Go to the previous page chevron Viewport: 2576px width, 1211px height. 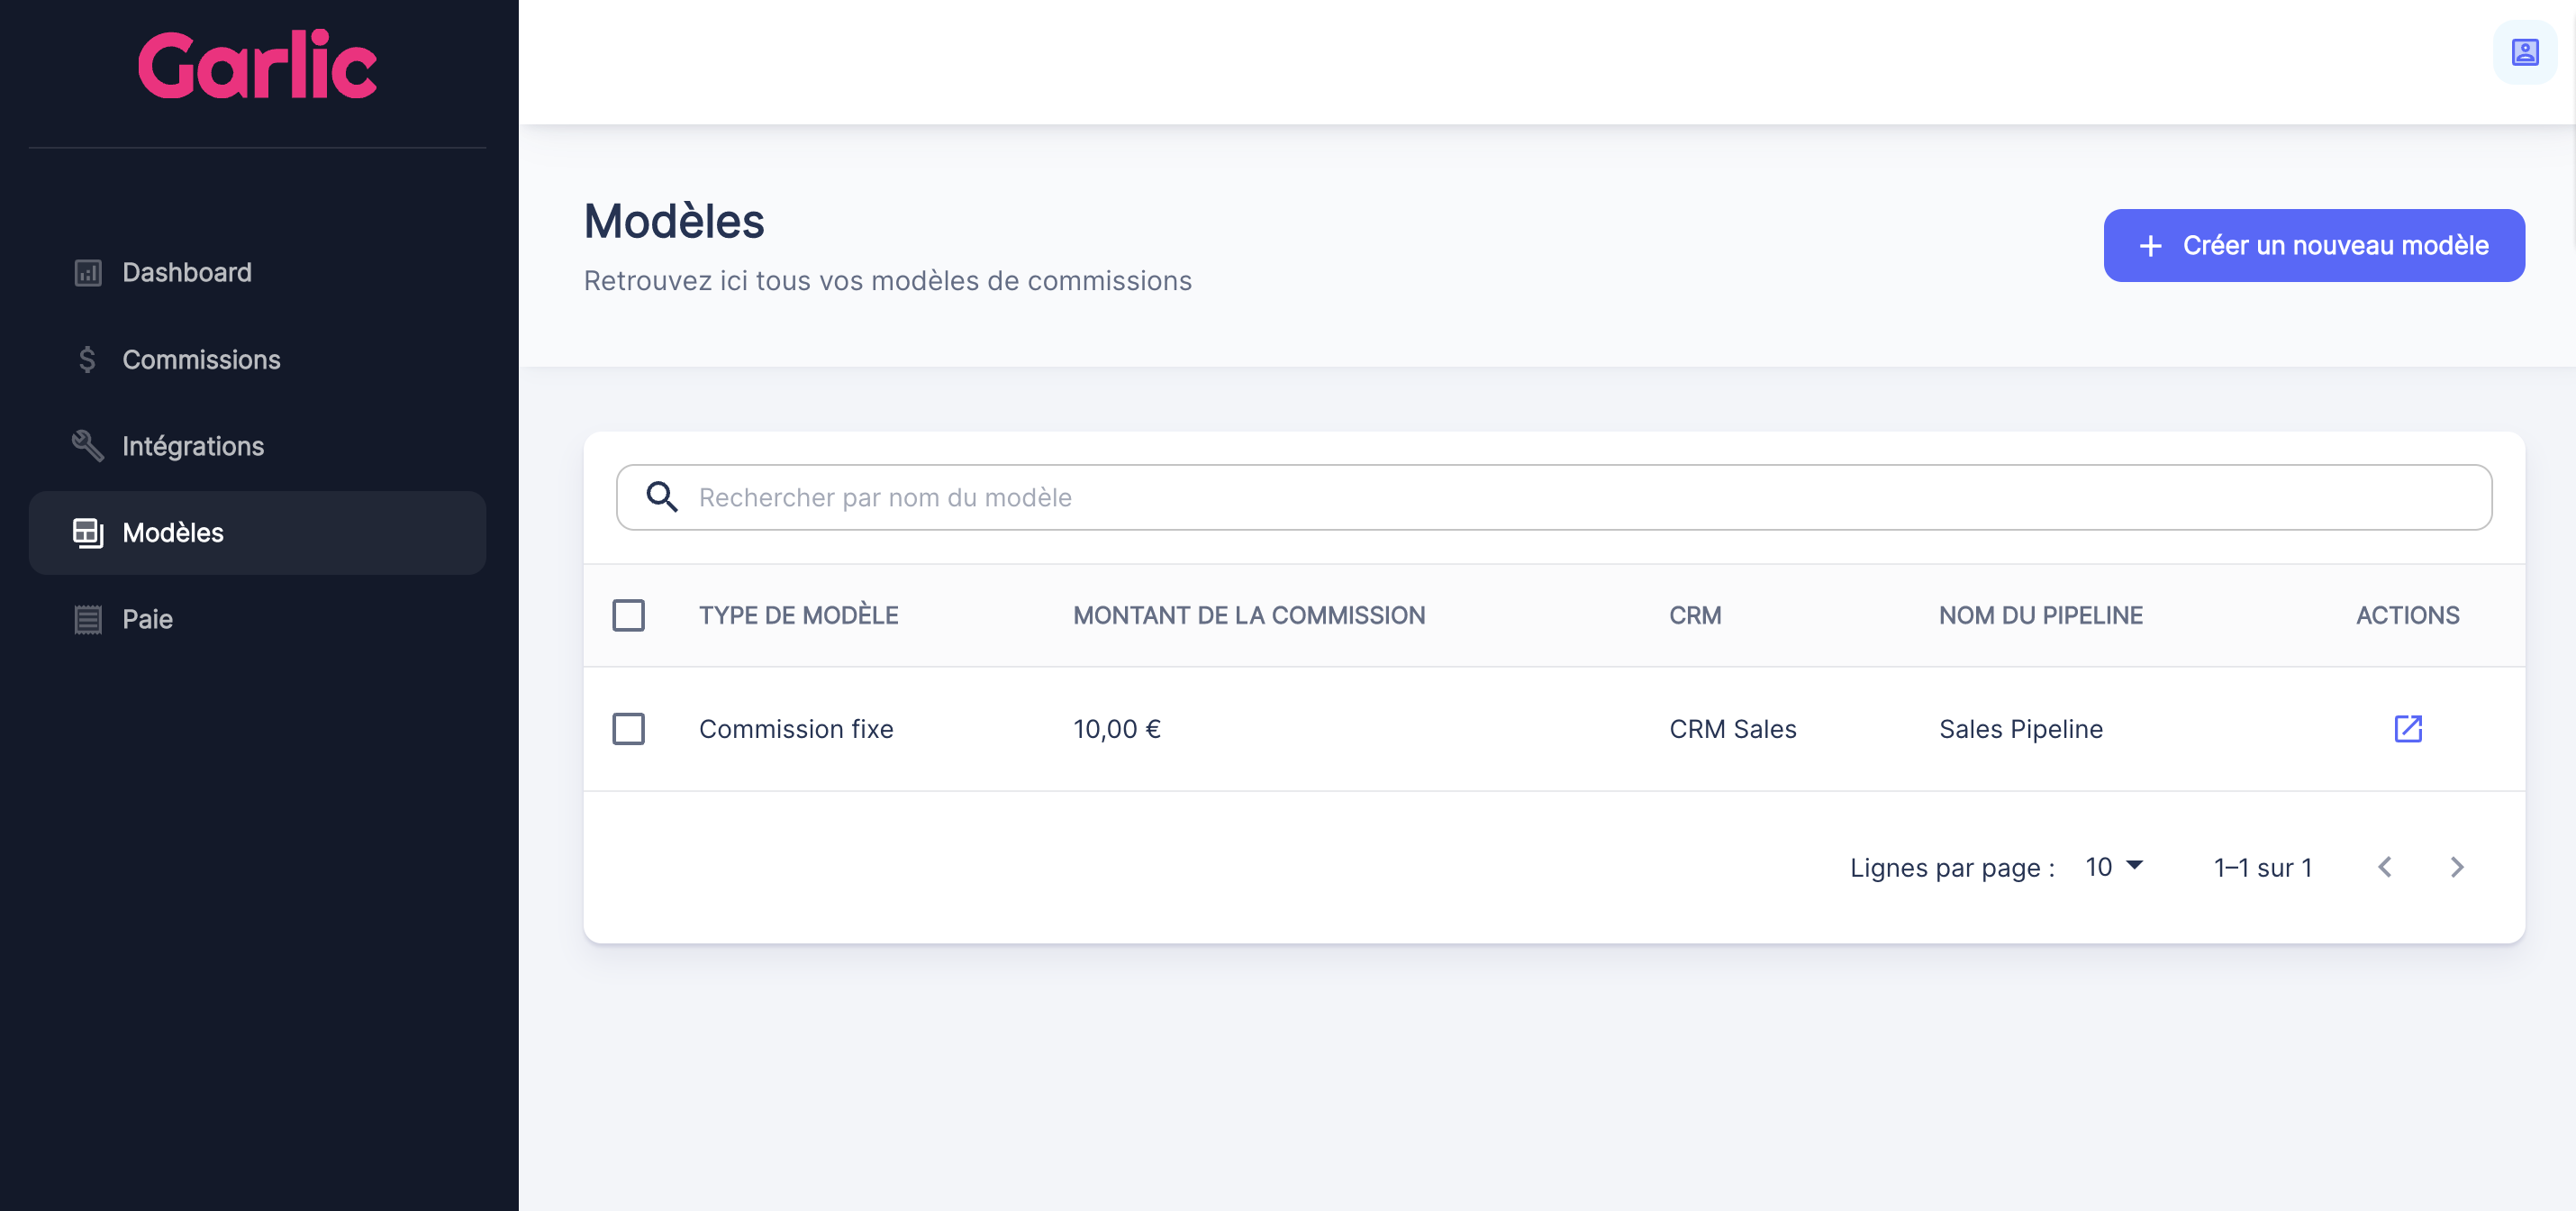(x=2385, y=867)
